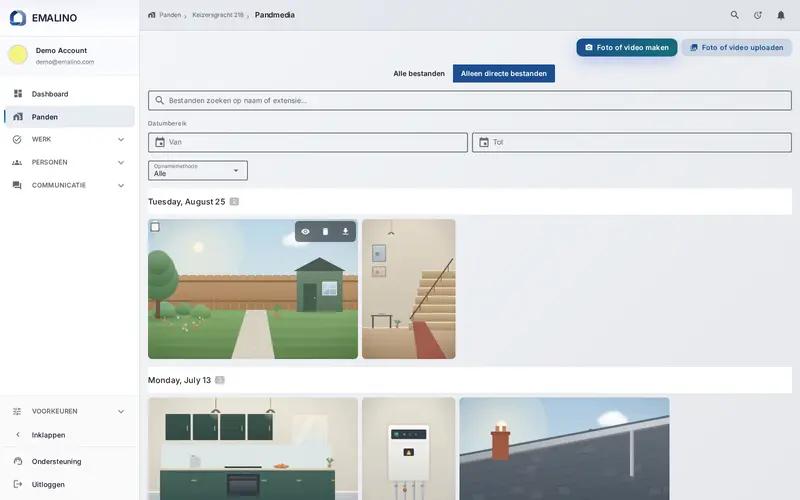Open calendar icon in Tot field
This screenshot has width=800, height=500.
pyautogui.click(x=484, y=142)
